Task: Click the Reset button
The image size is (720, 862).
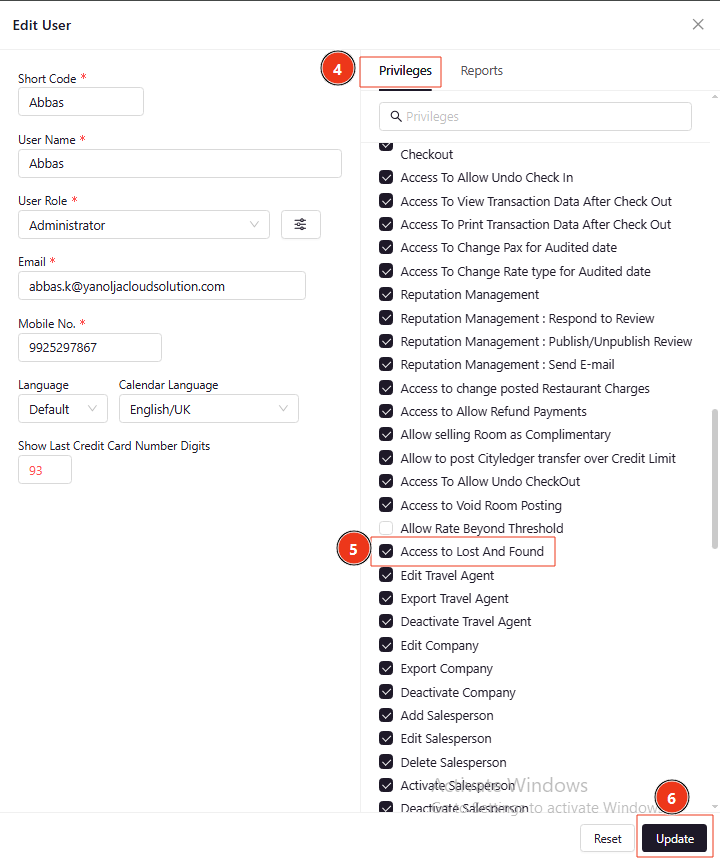Action: [607, 838]
